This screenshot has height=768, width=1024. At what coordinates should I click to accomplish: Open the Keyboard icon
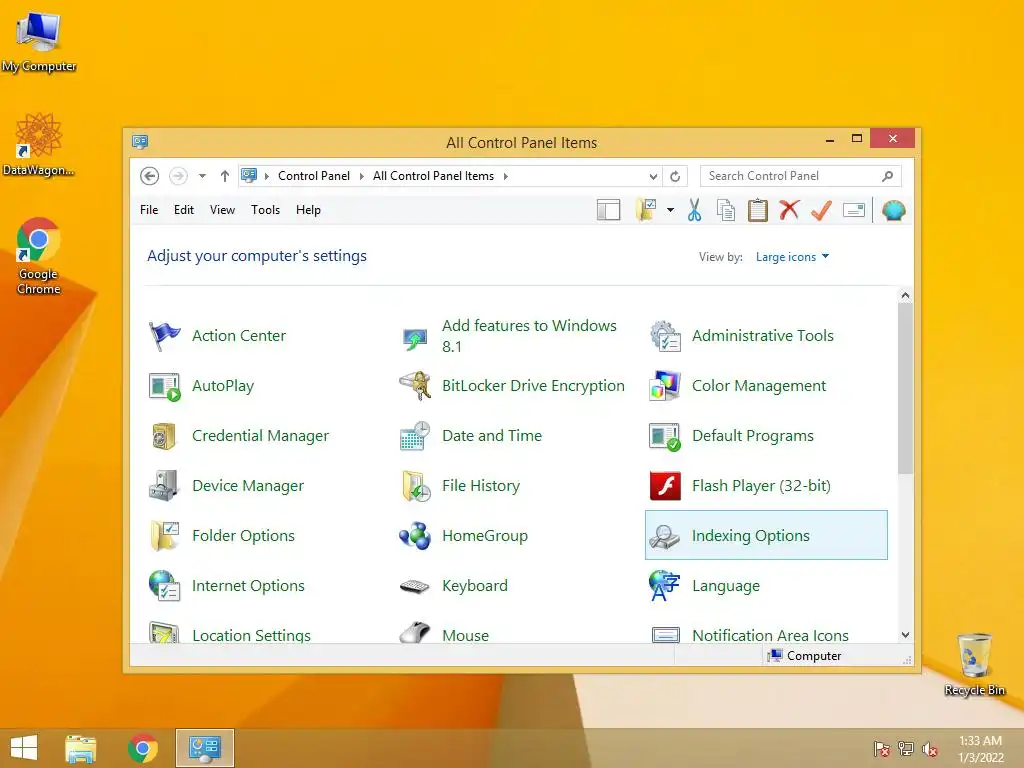click(x=415, y=586)
